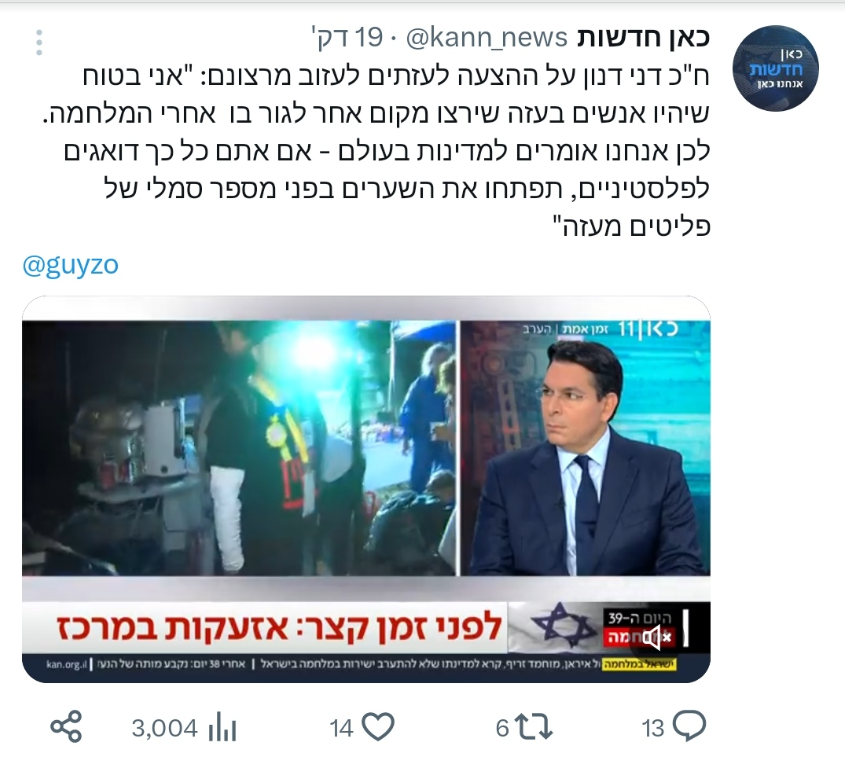Open the three-dot more options menu
The image size is (845, 766).
39,43
